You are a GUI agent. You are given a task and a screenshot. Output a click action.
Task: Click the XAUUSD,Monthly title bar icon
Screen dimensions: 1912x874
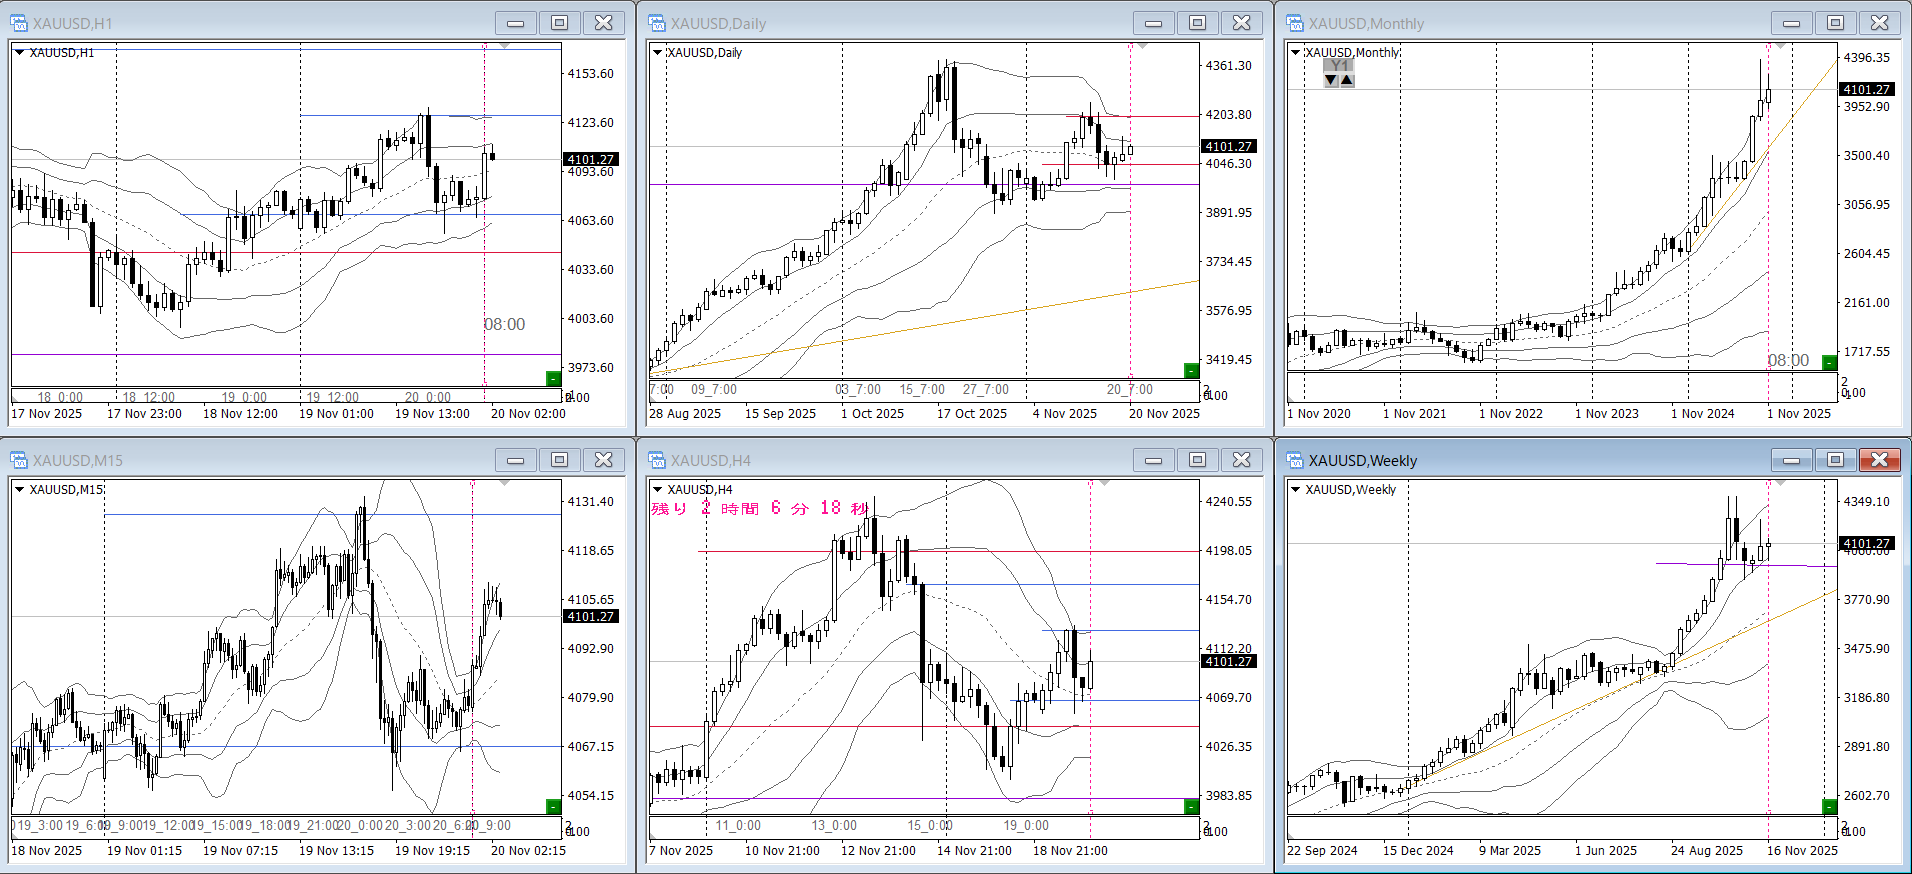pyautogui.click(x=1295, y=23)
